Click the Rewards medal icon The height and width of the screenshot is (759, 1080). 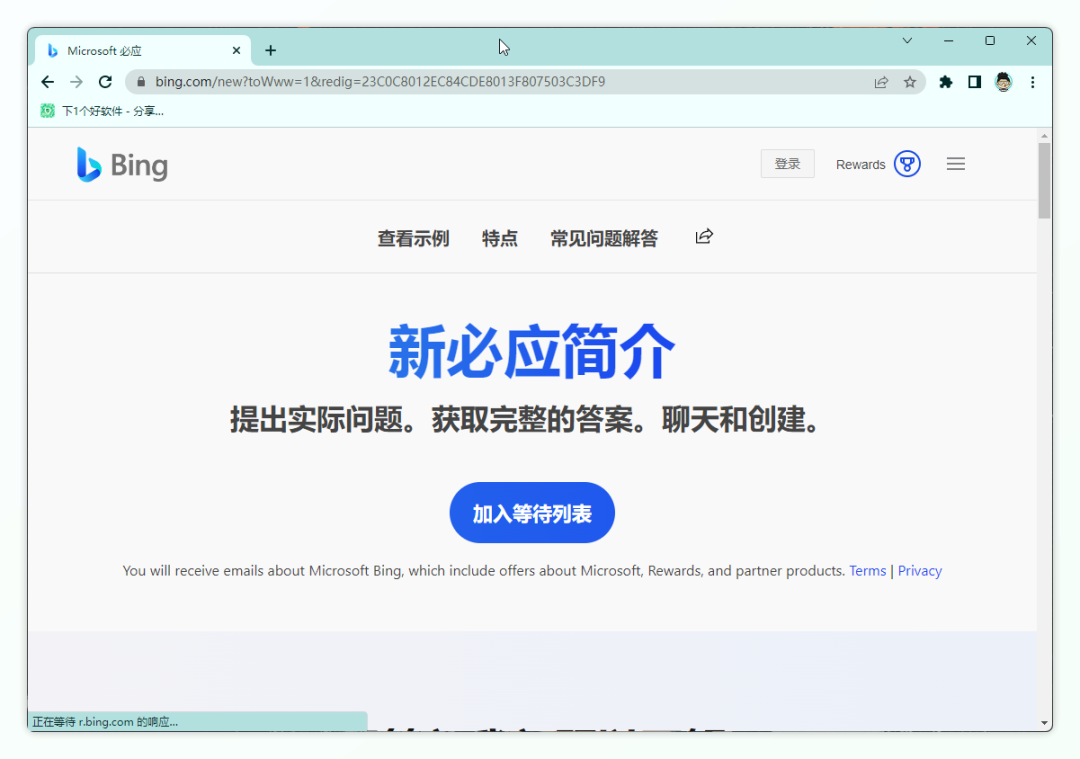(907, 164)
